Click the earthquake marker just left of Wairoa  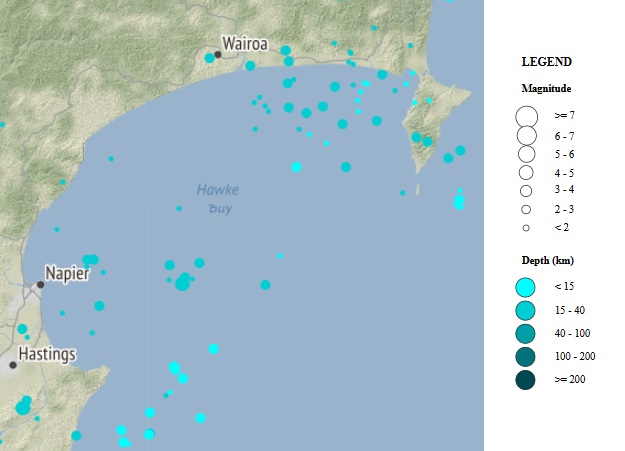click(x=210, y=58)
